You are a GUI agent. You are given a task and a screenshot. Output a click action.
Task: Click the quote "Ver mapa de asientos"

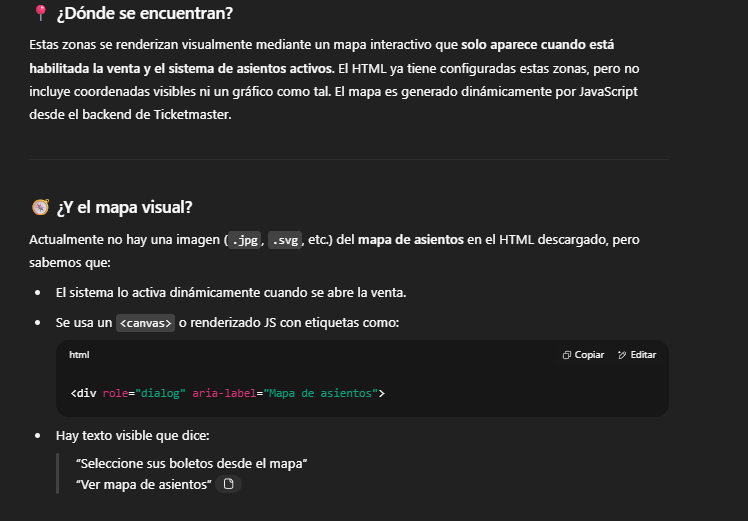tap(144, 484)
